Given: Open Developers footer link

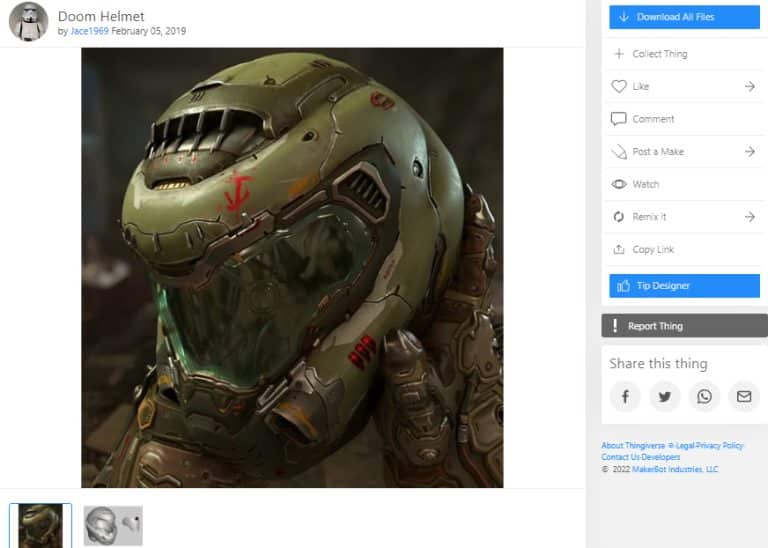Looking at the screenshot, I should [660, 457].
